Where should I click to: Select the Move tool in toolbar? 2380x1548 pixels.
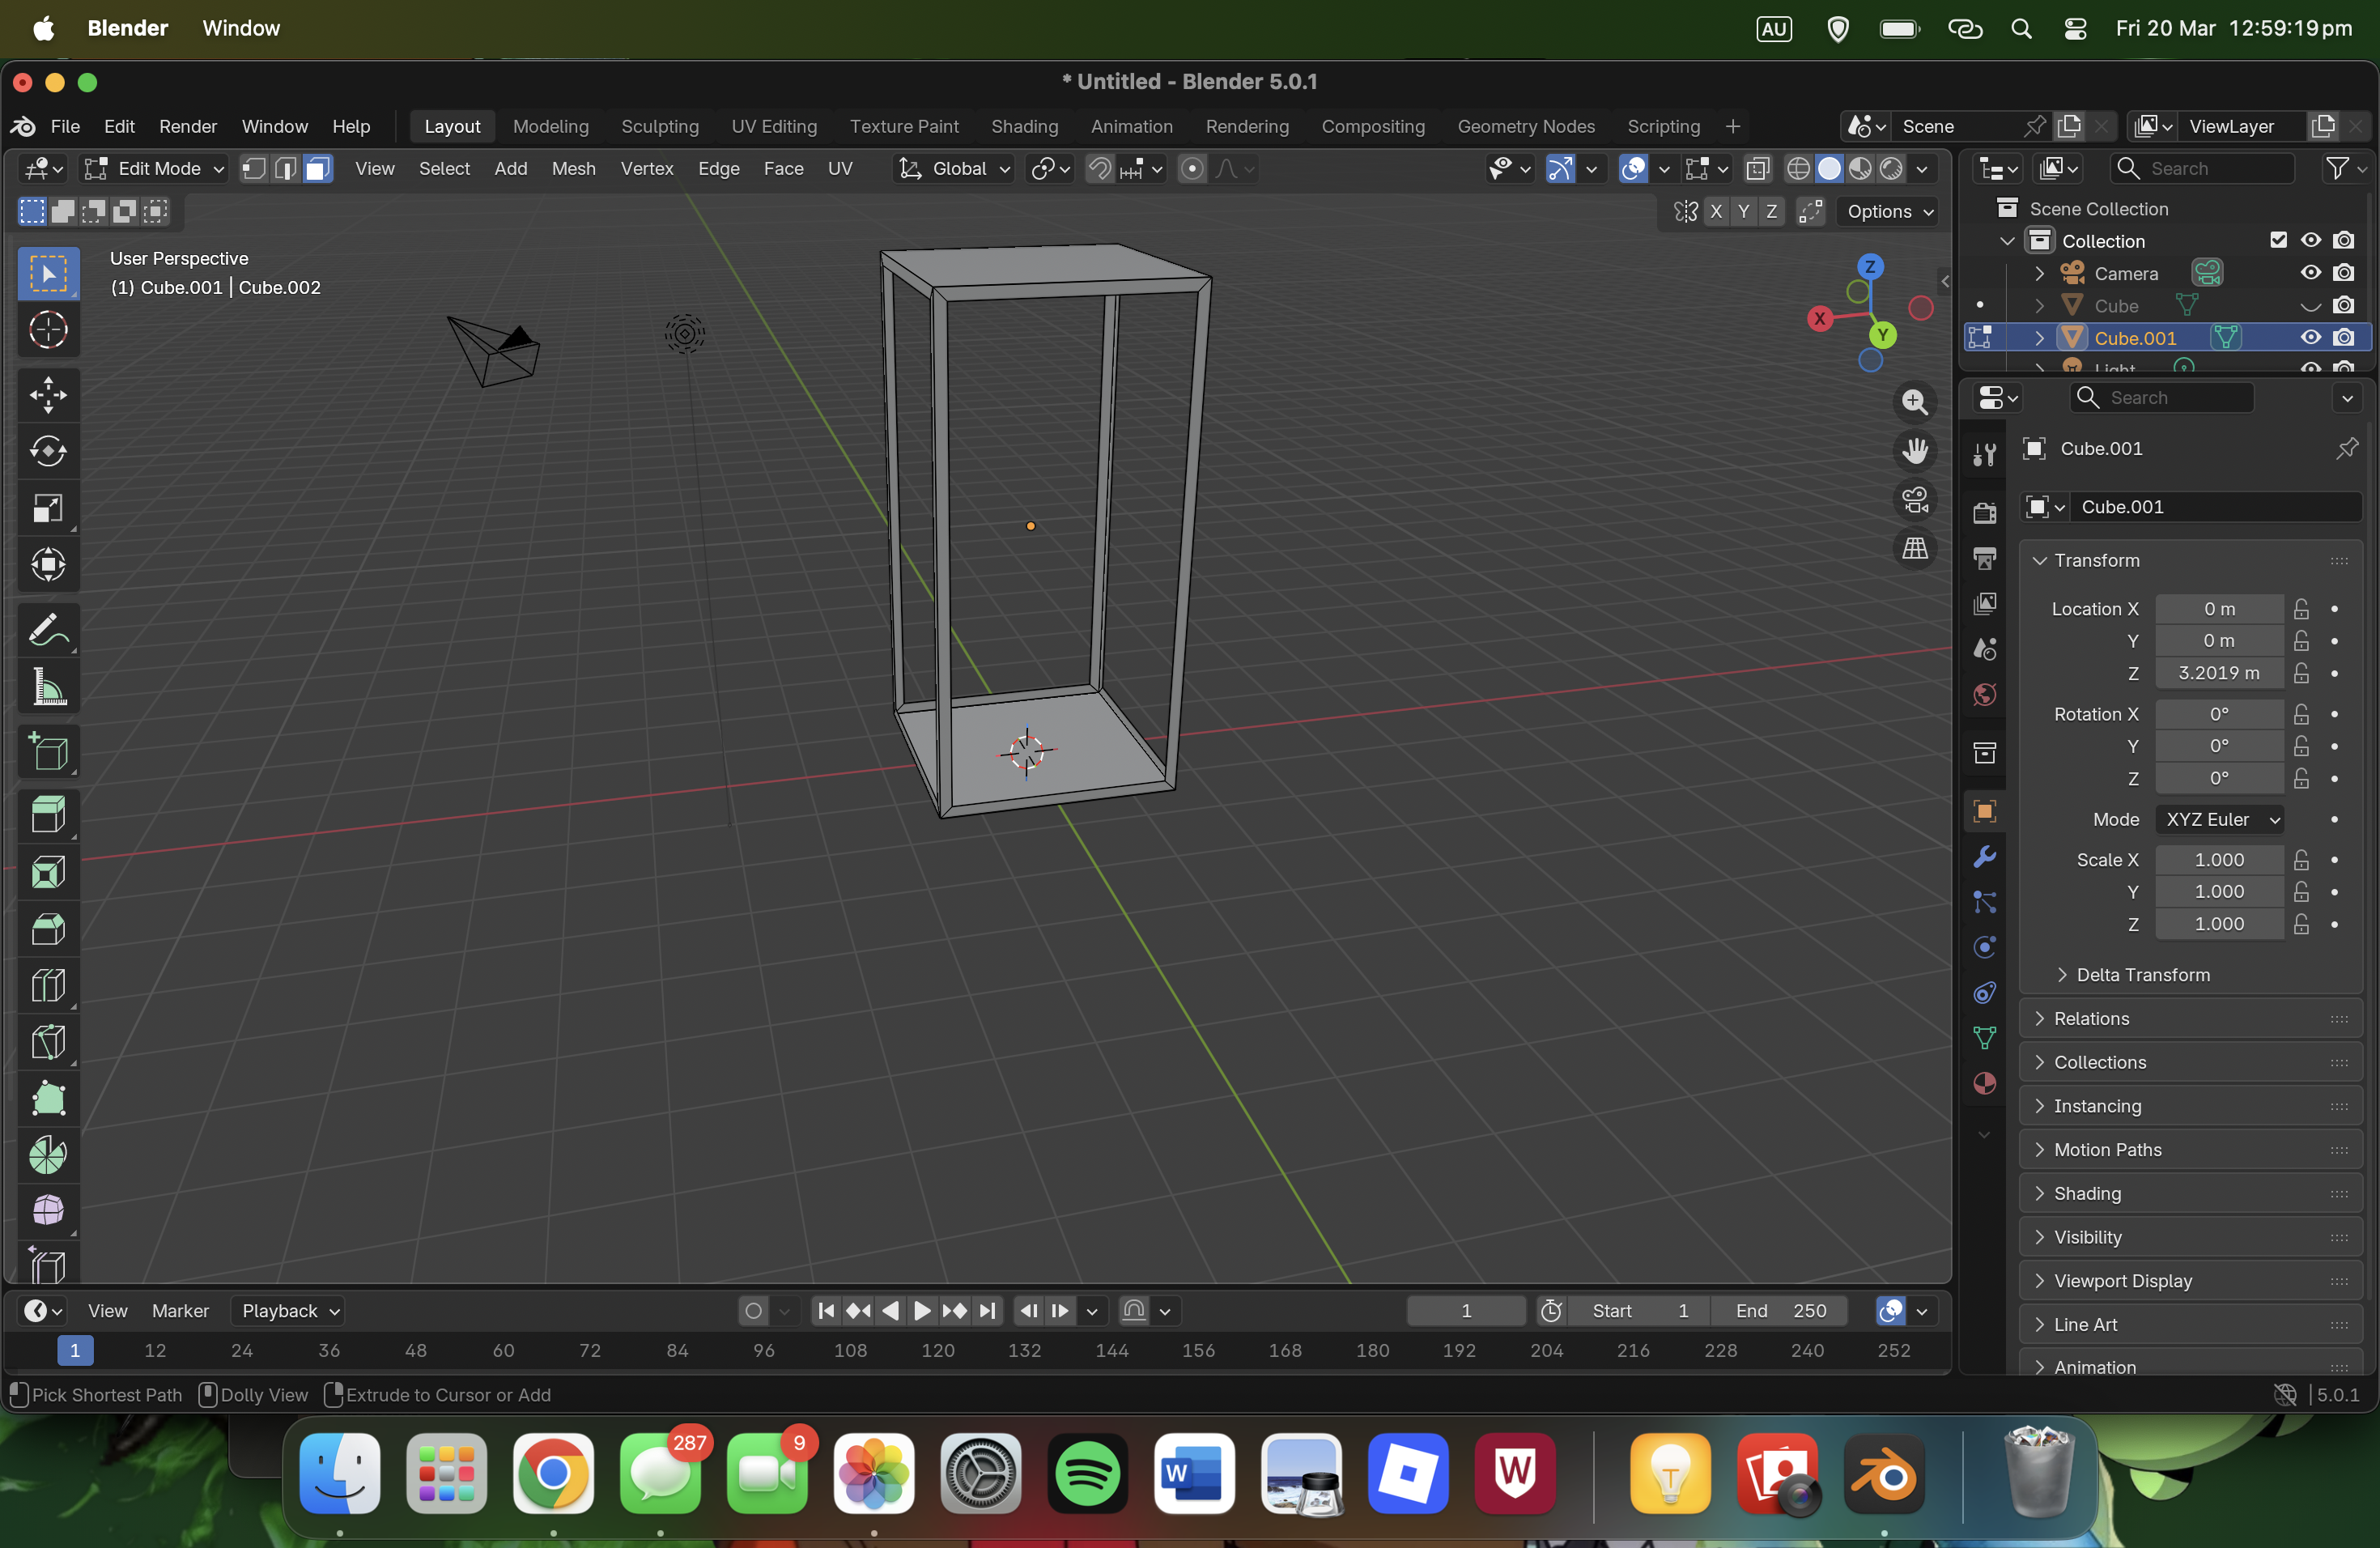tap(47, 394)
